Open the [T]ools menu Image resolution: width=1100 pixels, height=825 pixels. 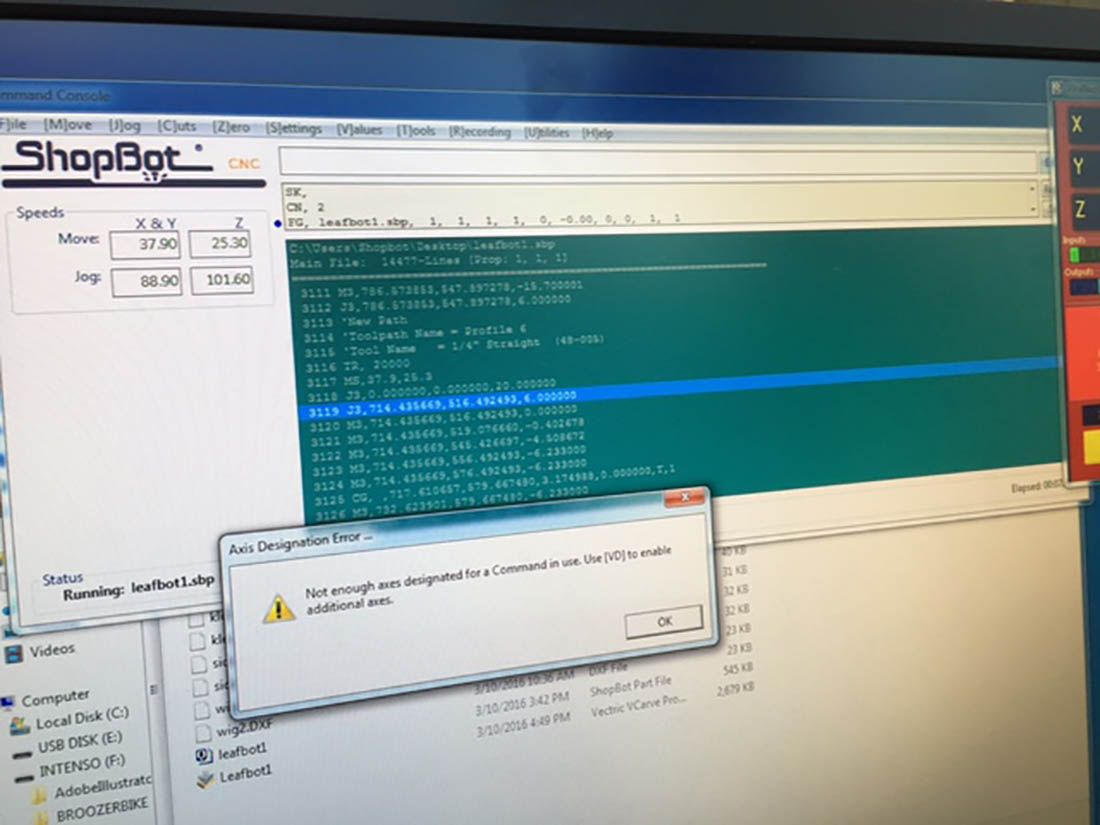415,130
